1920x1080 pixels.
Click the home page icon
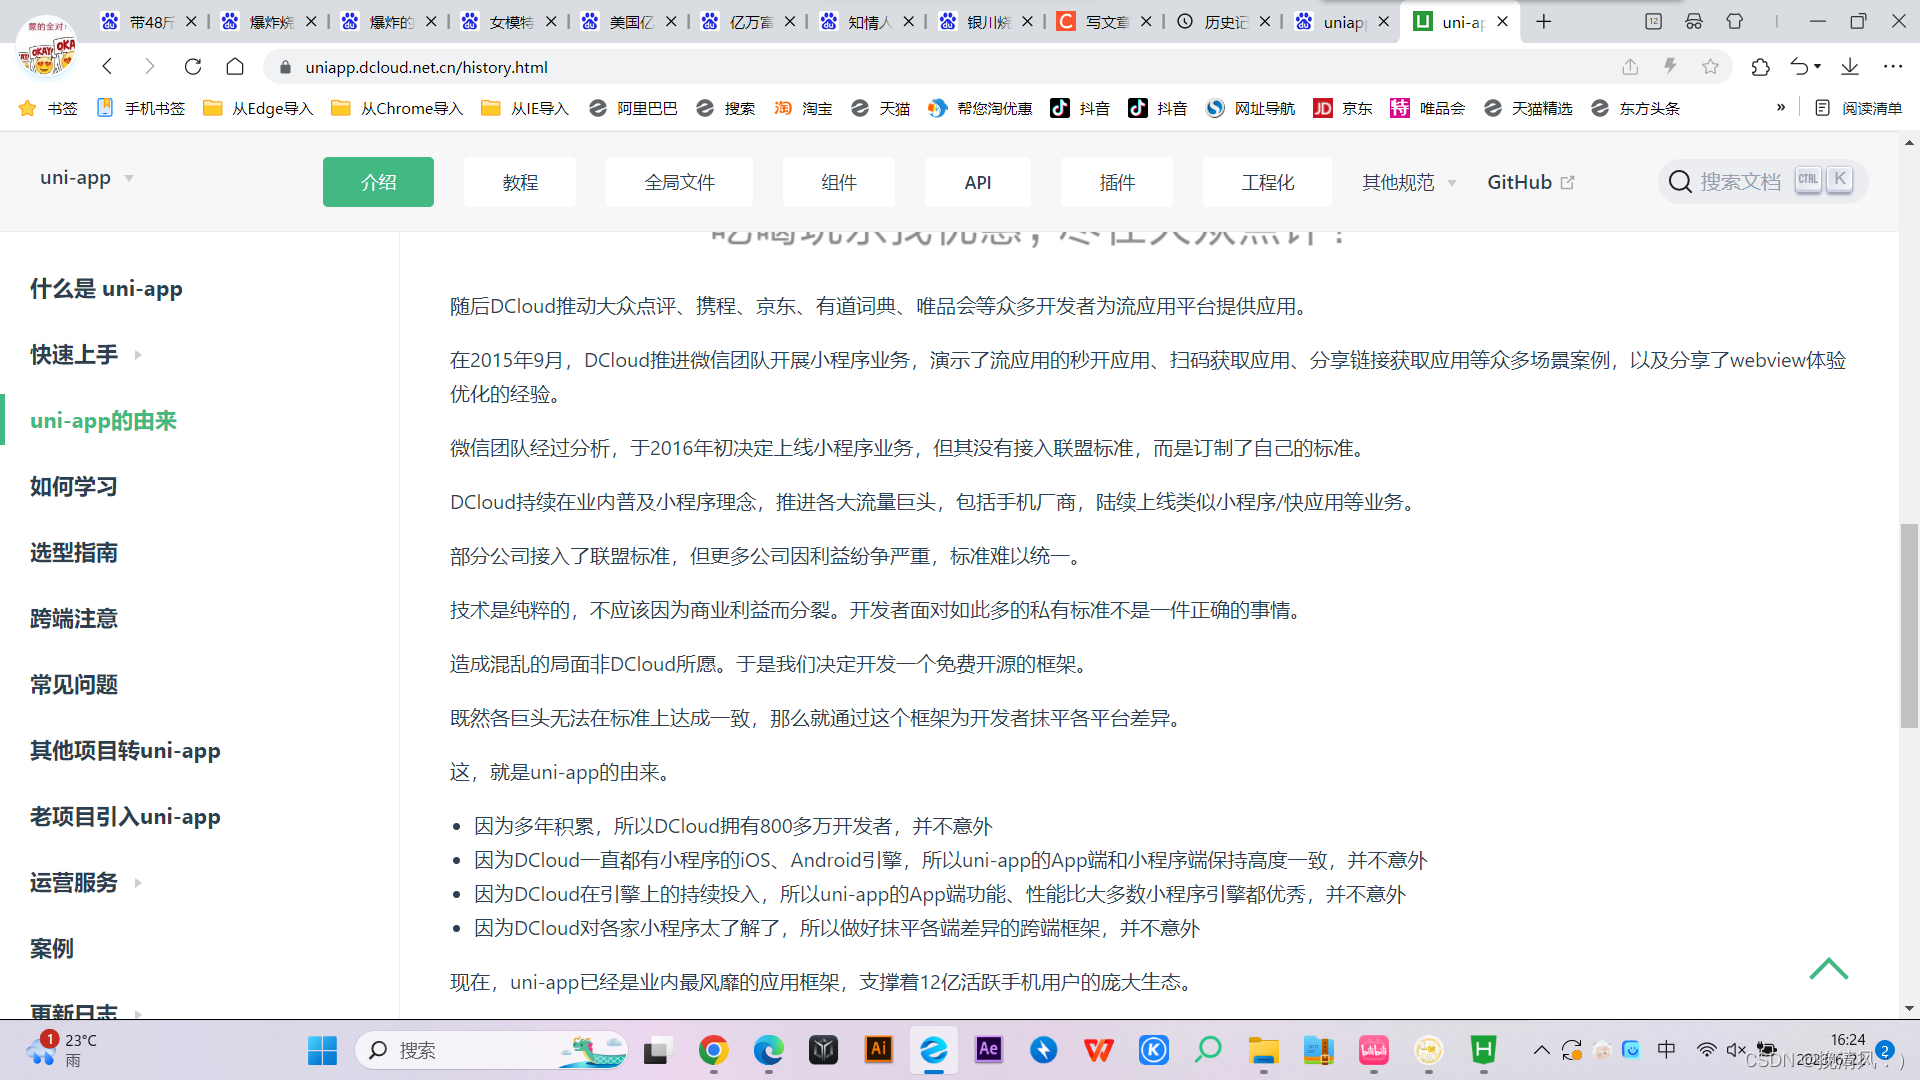pos(235,67)
